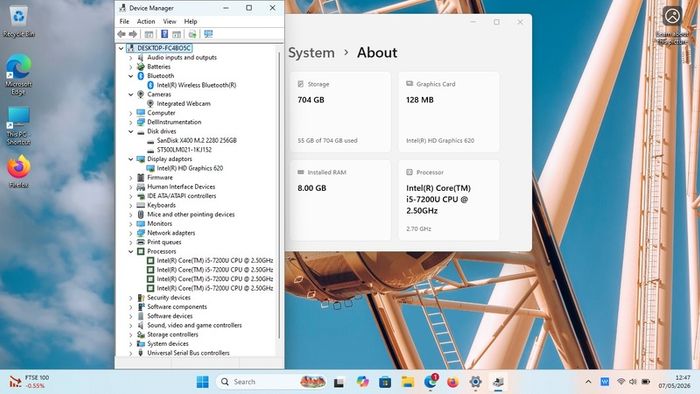Viewport: 700px width, 394px height.
Task: Click the learn about this picture desktop icon
Action: coord(672,25)
